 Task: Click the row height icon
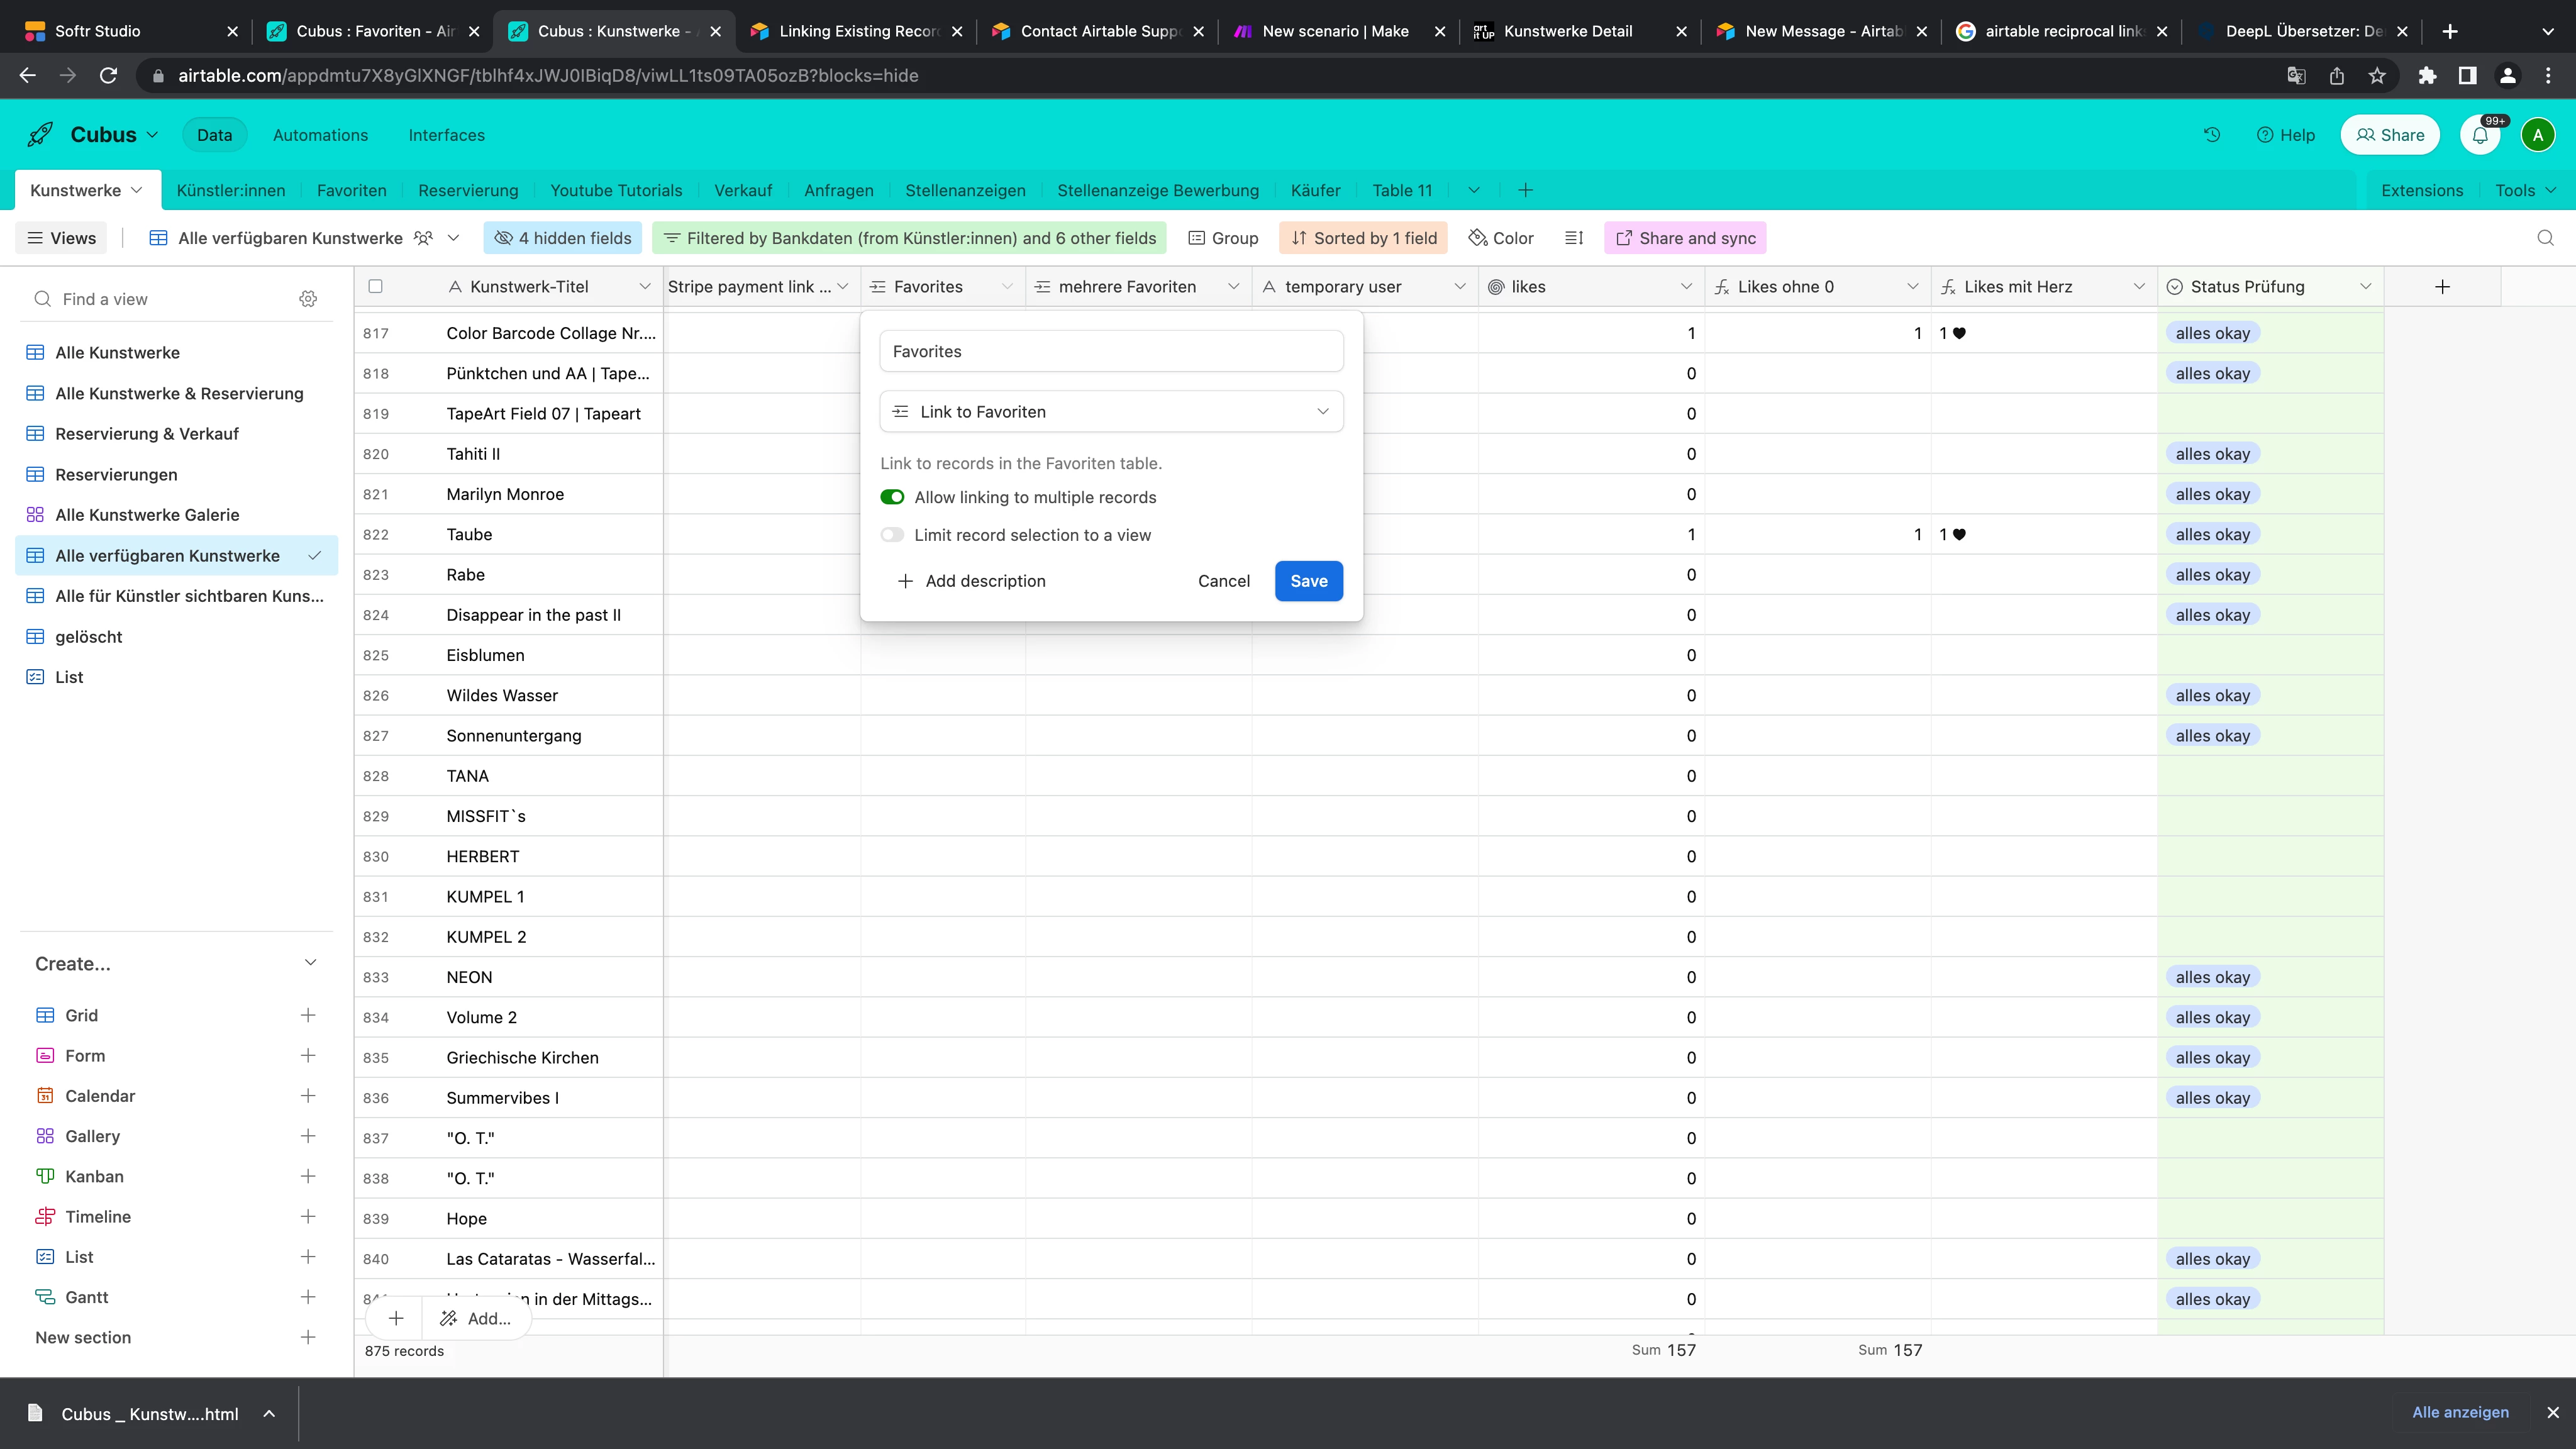point(1574,238)
